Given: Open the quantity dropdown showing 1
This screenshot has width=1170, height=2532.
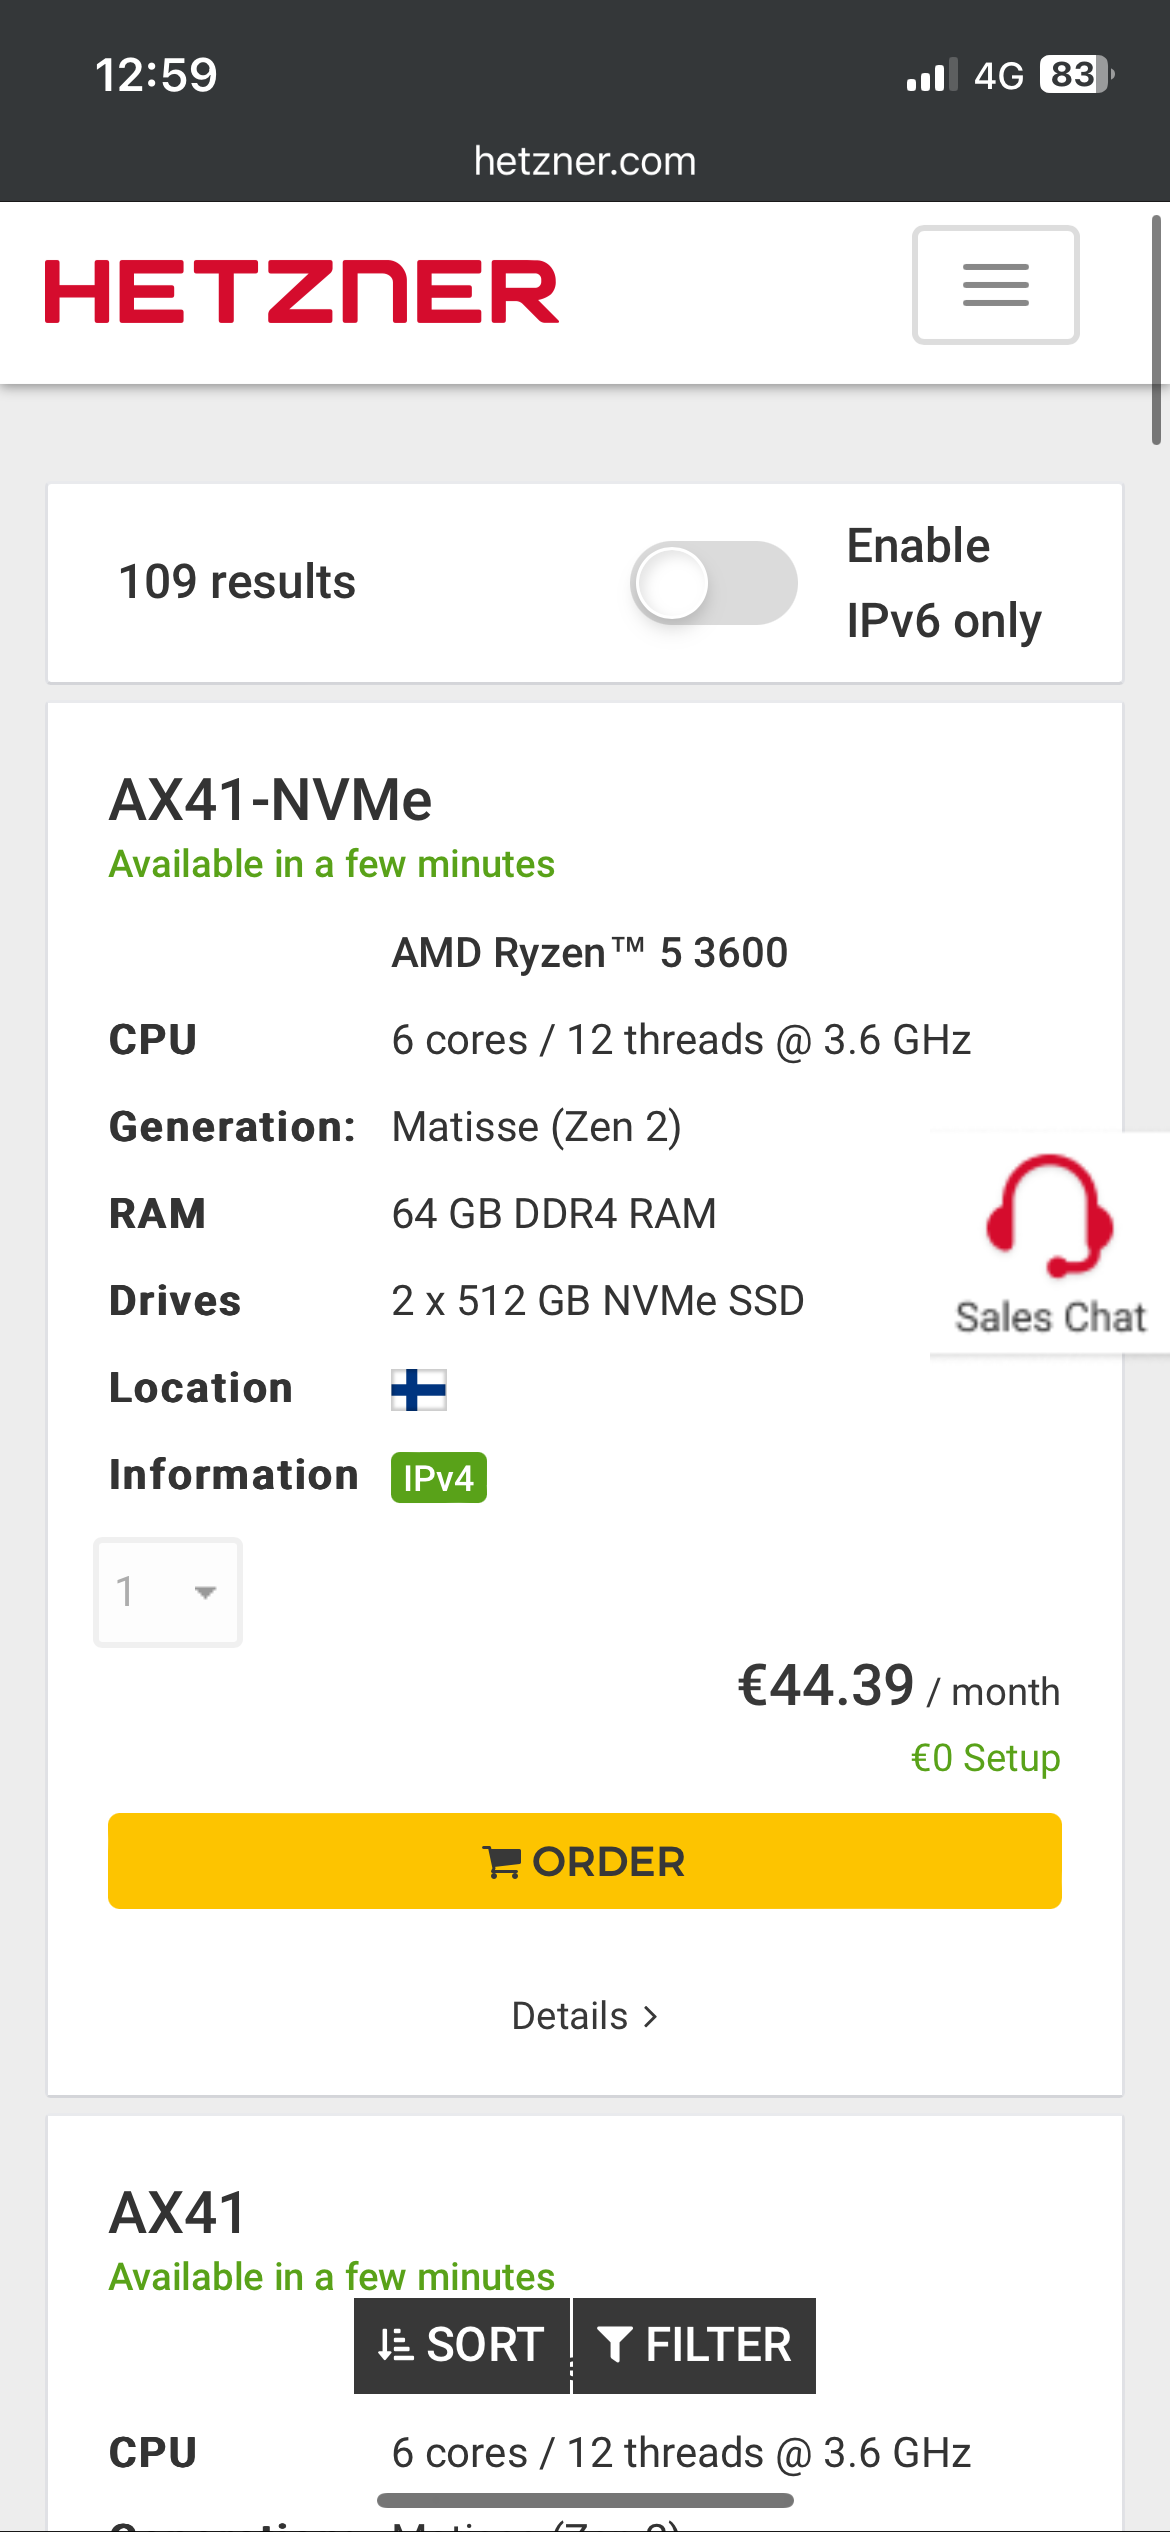Looking at the screenshot, I should point(168,1592).
